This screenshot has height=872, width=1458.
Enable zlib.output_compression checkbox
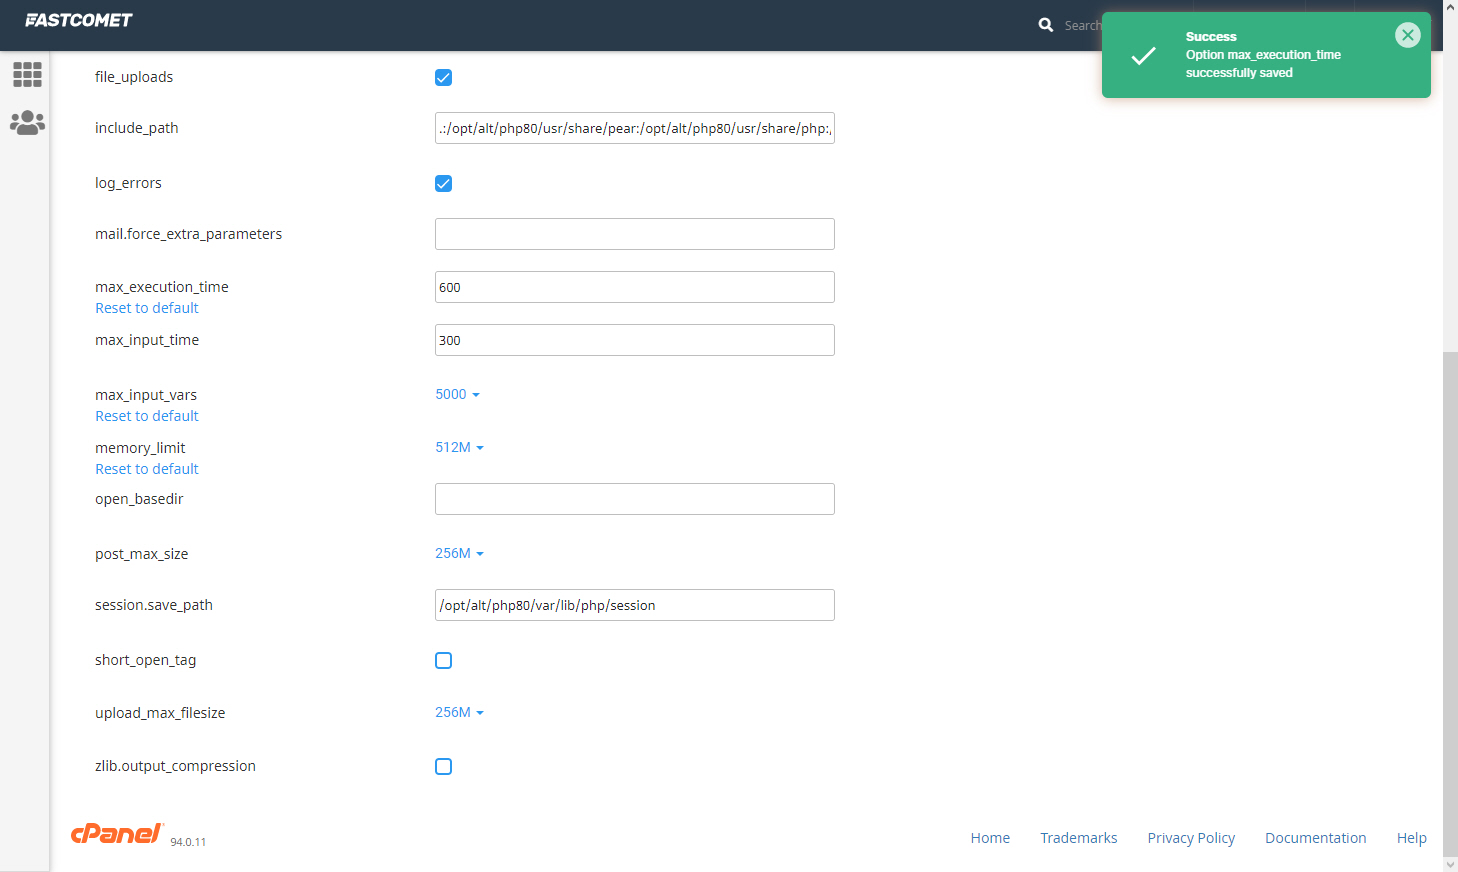pyautogui.click(x=444, y=767)
